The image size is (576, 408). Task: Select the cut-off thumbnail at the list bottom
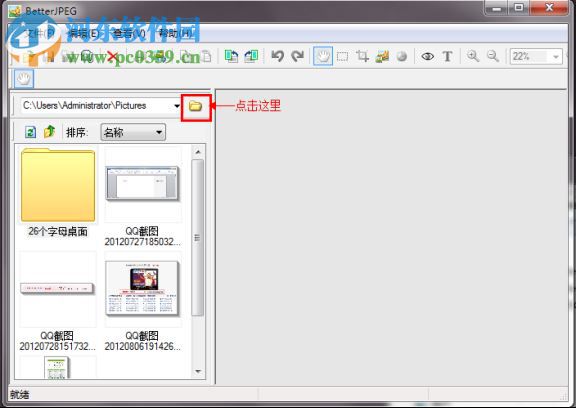[x=57, y=367]
